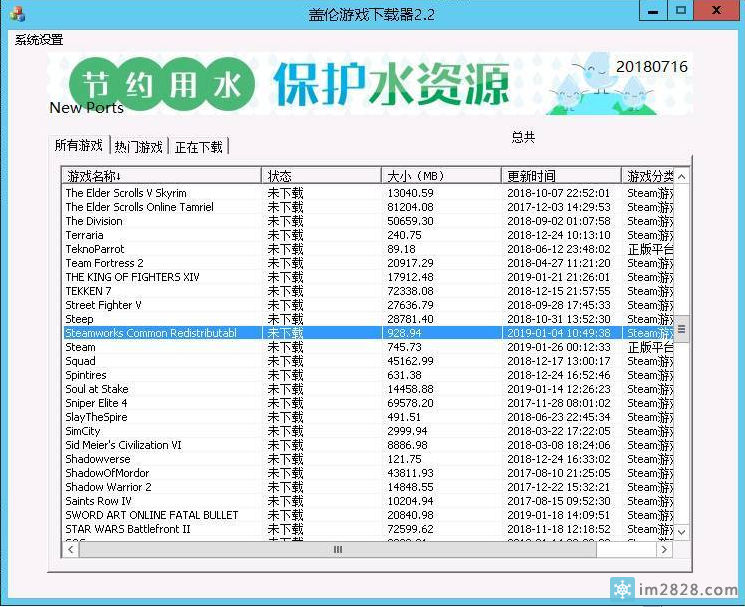Sort by 游戏分类 column header
745x607 pixels.
(648, 176)
